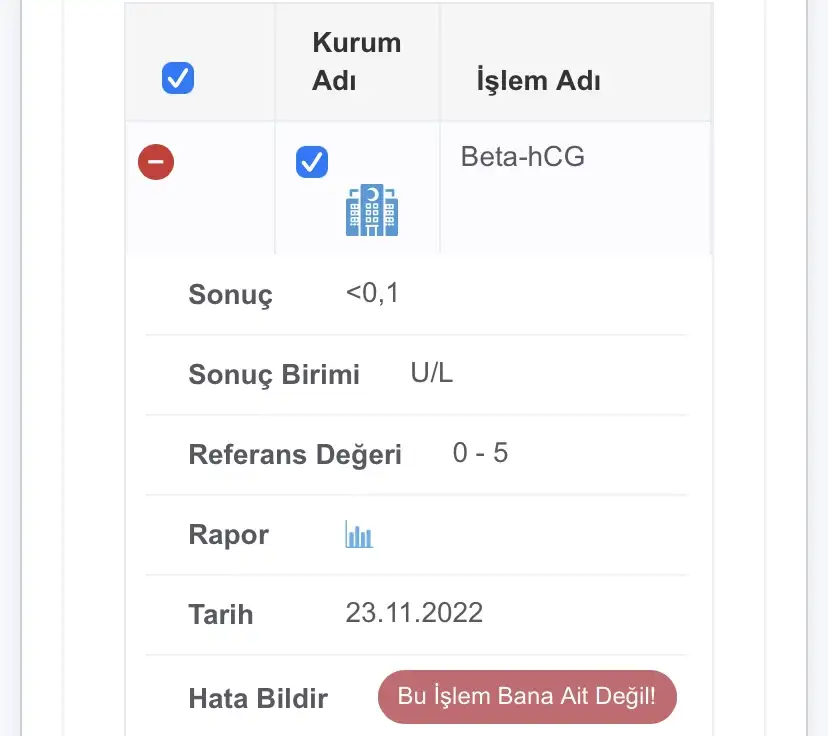Click the 'Rapor' label

[x=228, y=535]
